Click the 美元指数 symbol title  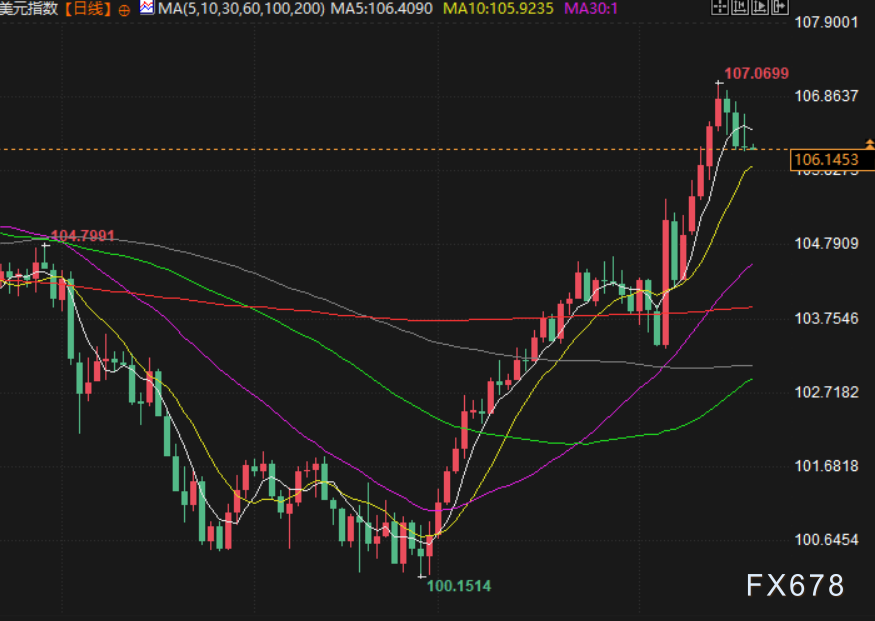pos(30,9)
